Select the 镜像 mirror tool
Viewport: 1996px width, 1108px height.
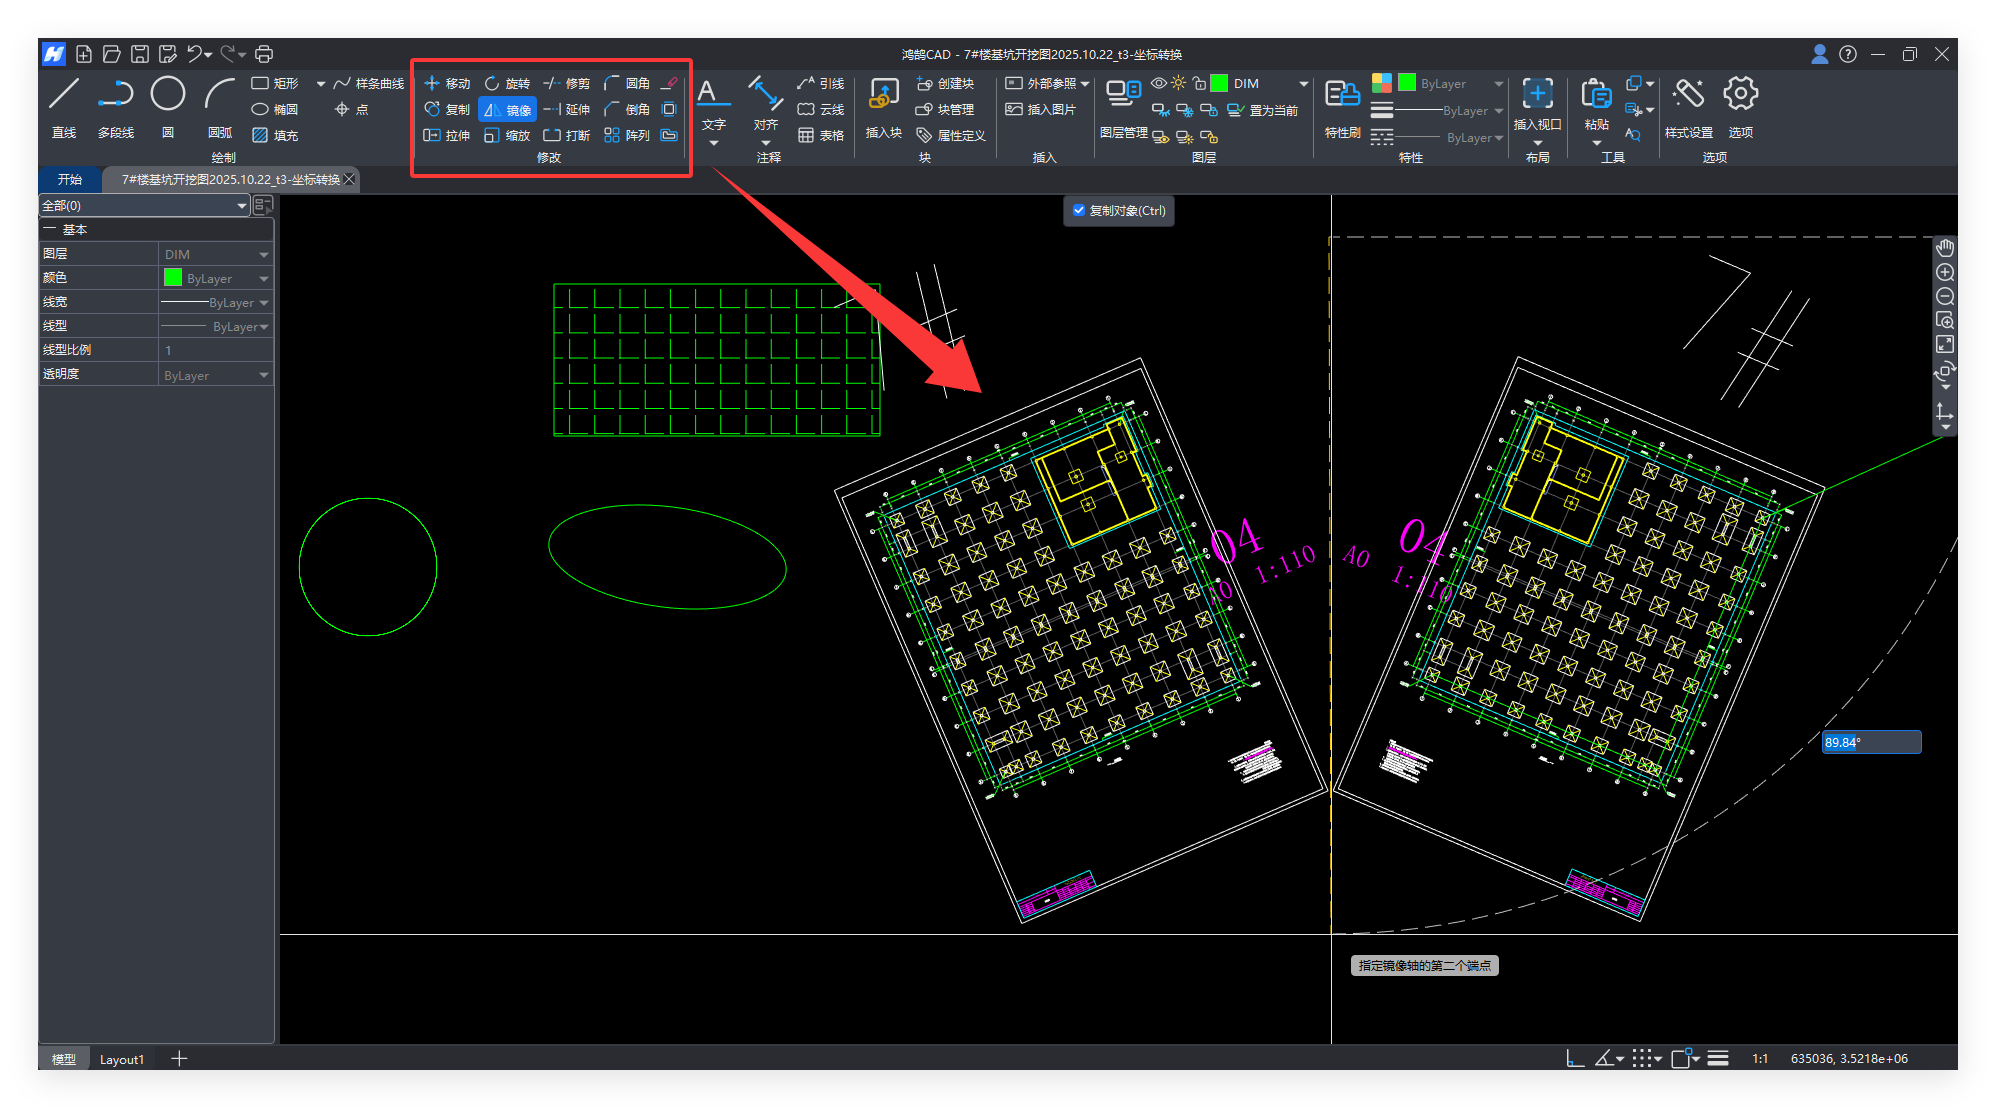pyautogui.click(x=507, y=110)
